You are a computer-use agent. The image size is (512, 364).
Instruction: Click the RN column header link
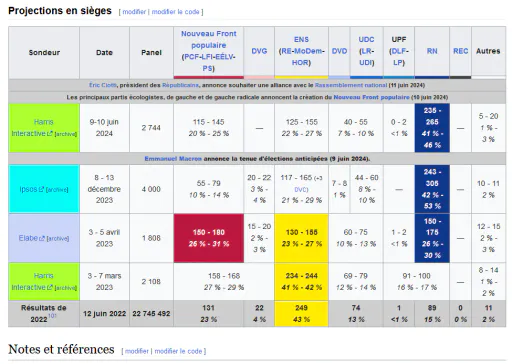tap(432, 51)
